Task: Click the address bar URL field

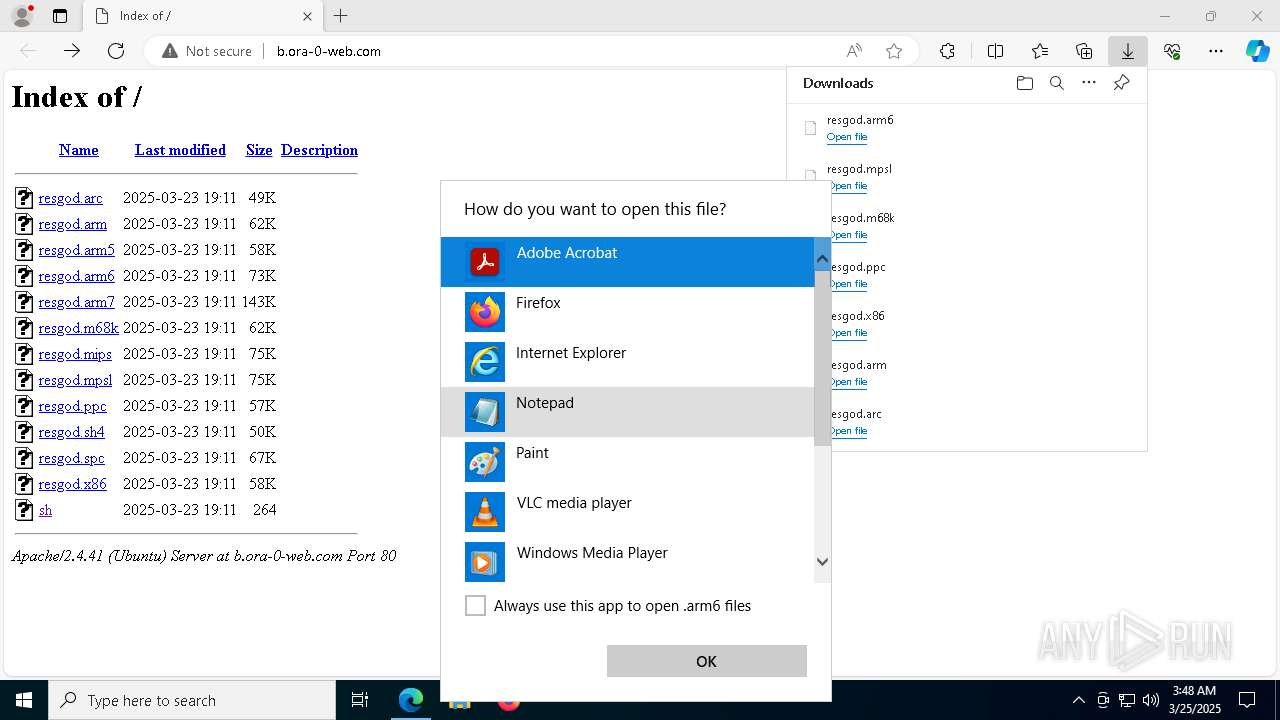Action: [550, 51]
